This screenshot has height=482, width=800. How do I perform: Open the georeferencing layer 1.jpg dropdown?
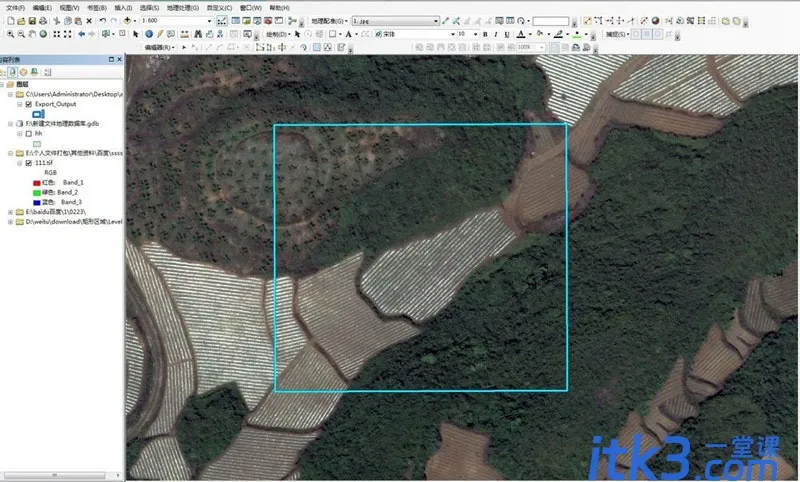(x=436, y=20)
